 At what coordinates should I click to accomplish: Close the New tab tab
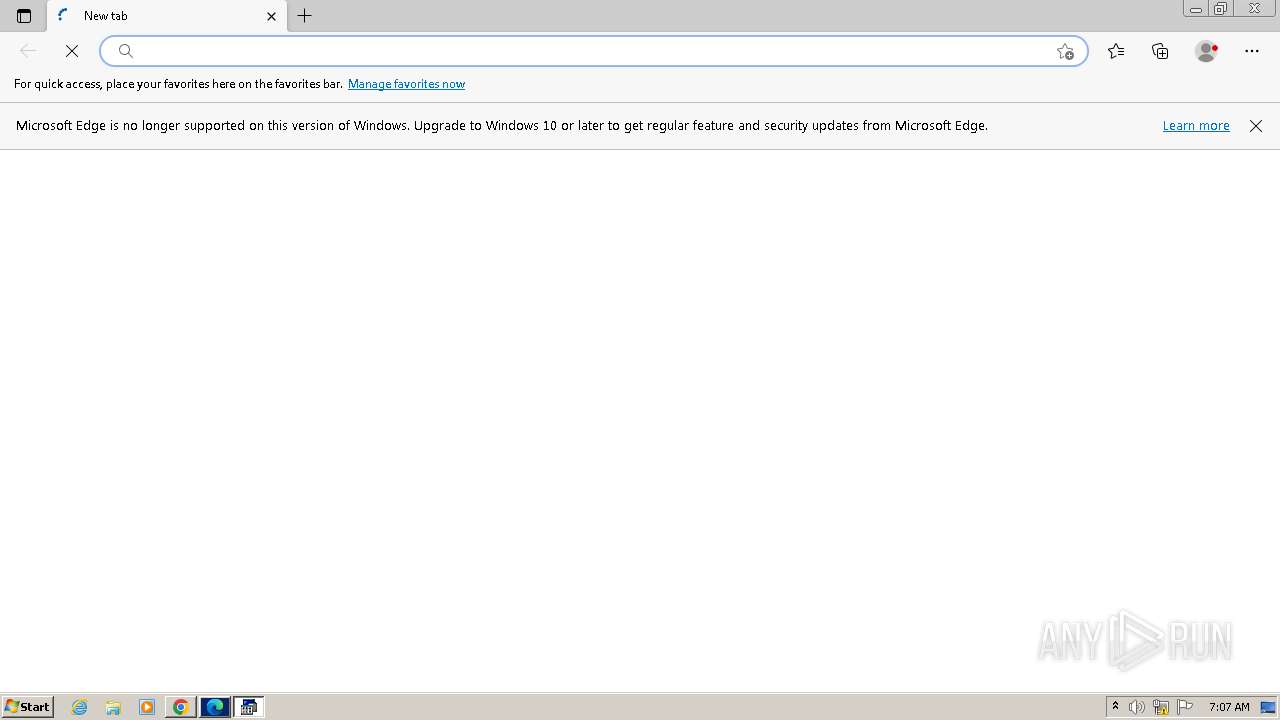point(271,16)
